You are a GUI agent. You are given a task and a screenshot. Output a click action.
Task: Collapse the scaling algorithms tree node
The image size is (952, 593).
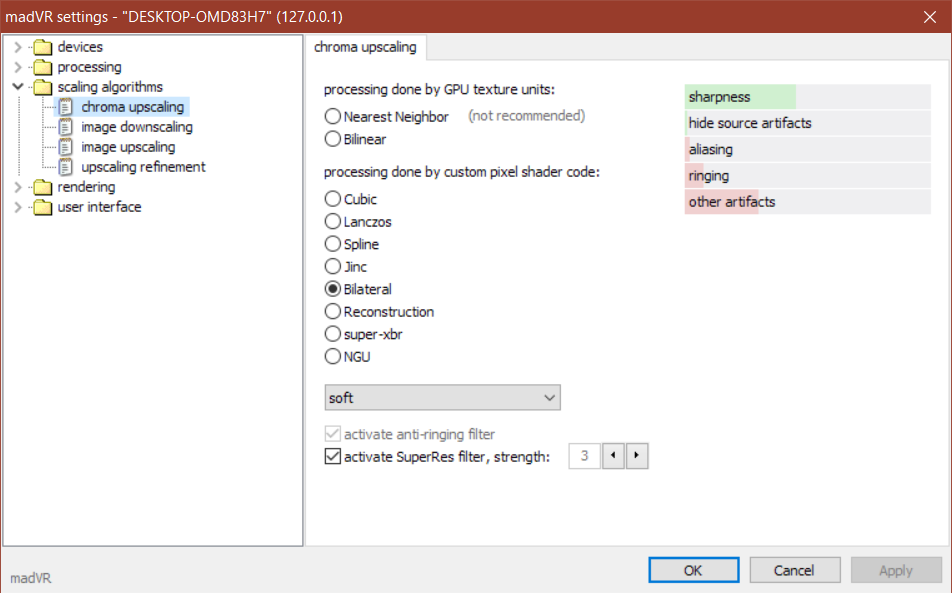(18, 87)
